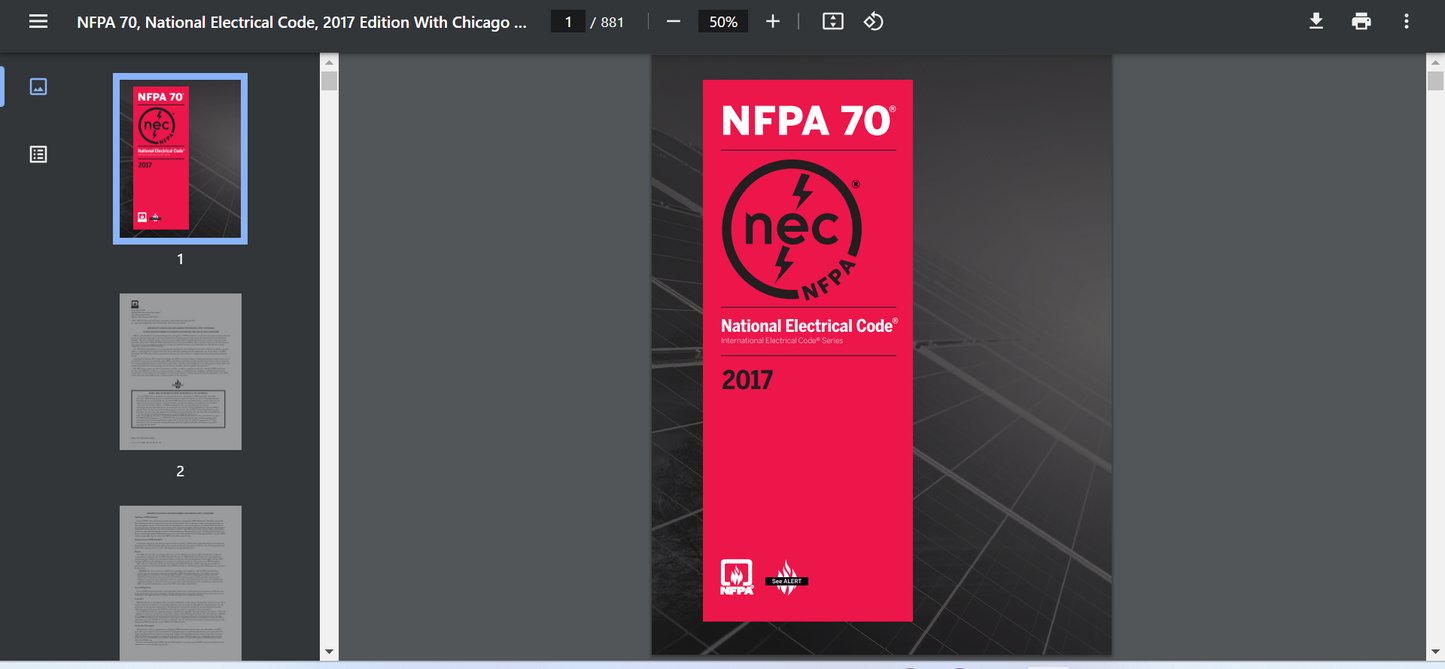Screen dimensions: 1445x669
Task: Click the zoom out icon
Action: [x=674, y=20]
